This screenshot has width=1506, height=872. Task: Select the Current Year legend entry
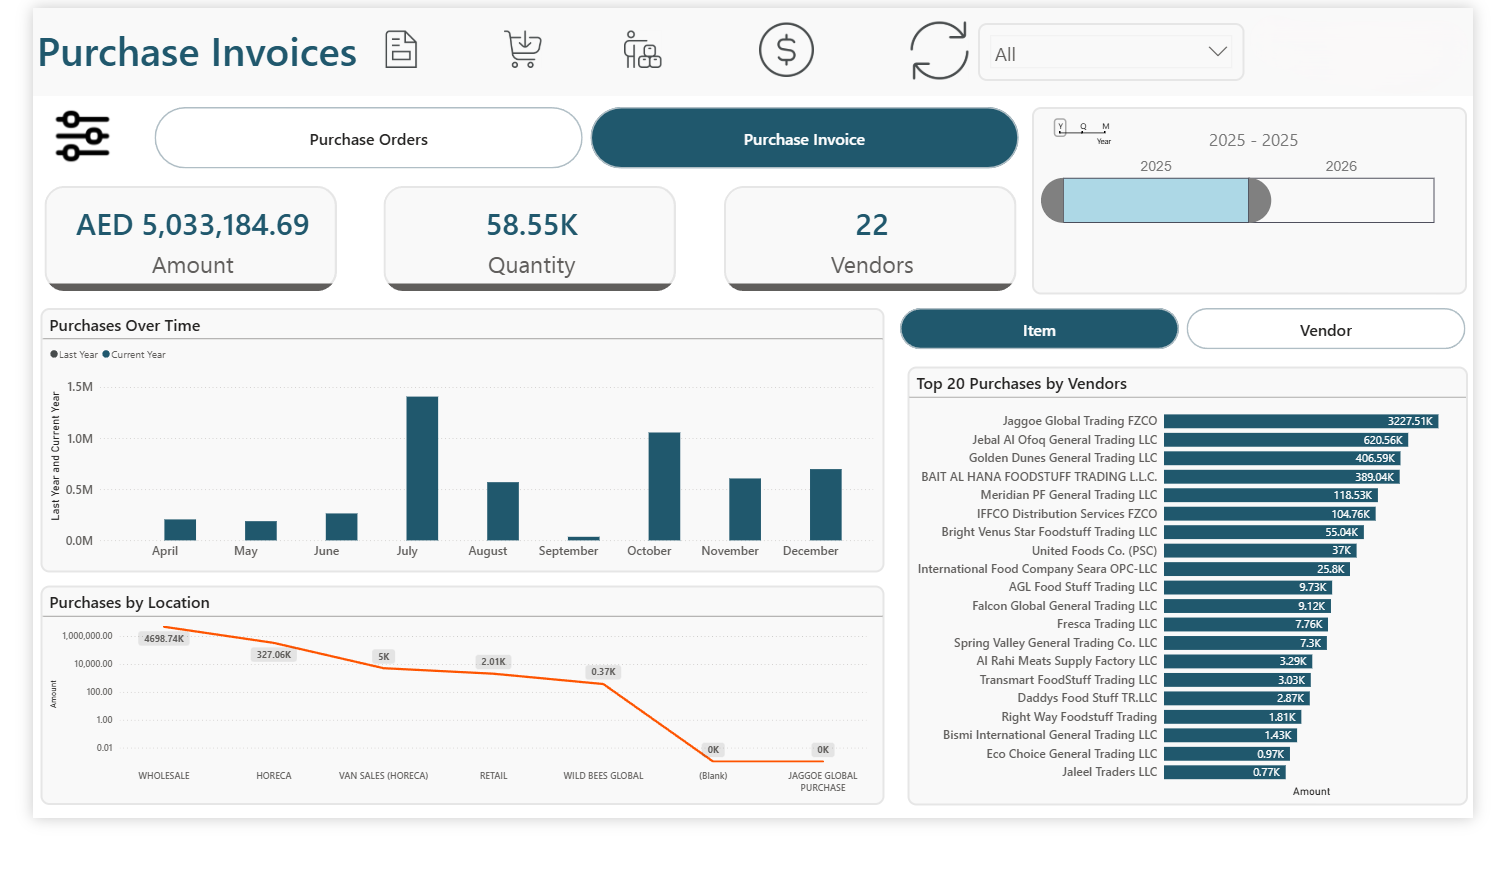pyautogui.click(x=134, y=354)
